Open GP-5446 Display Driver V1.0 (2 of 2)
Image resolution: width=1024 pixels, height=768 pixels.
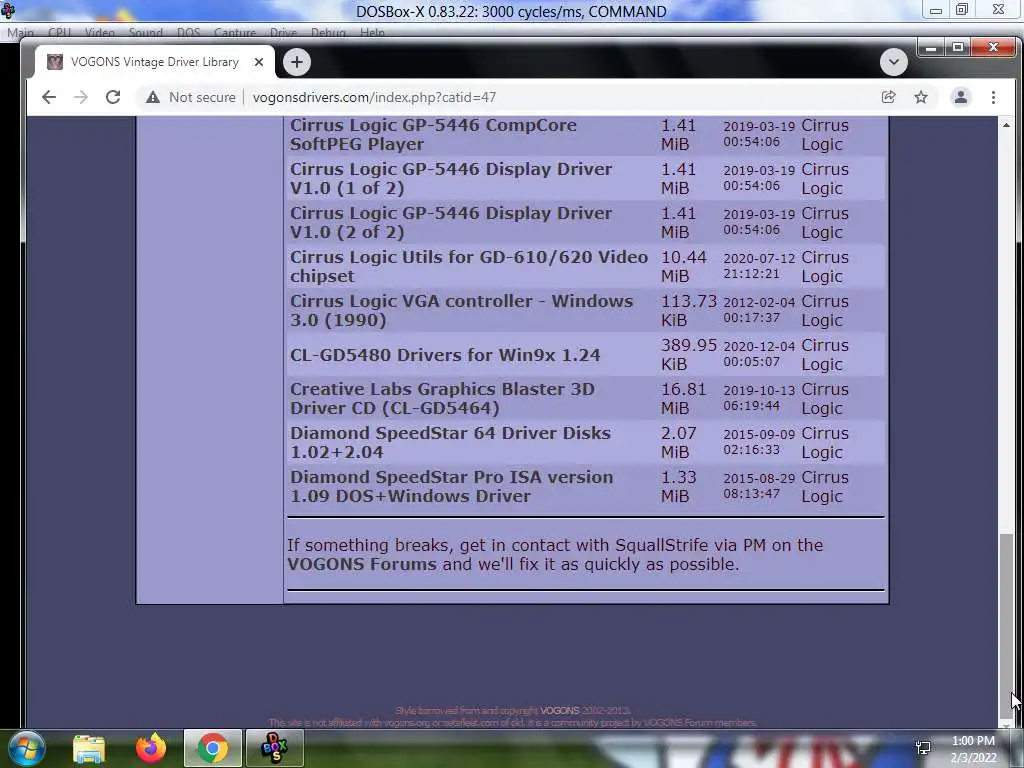[x=451, y=223]
